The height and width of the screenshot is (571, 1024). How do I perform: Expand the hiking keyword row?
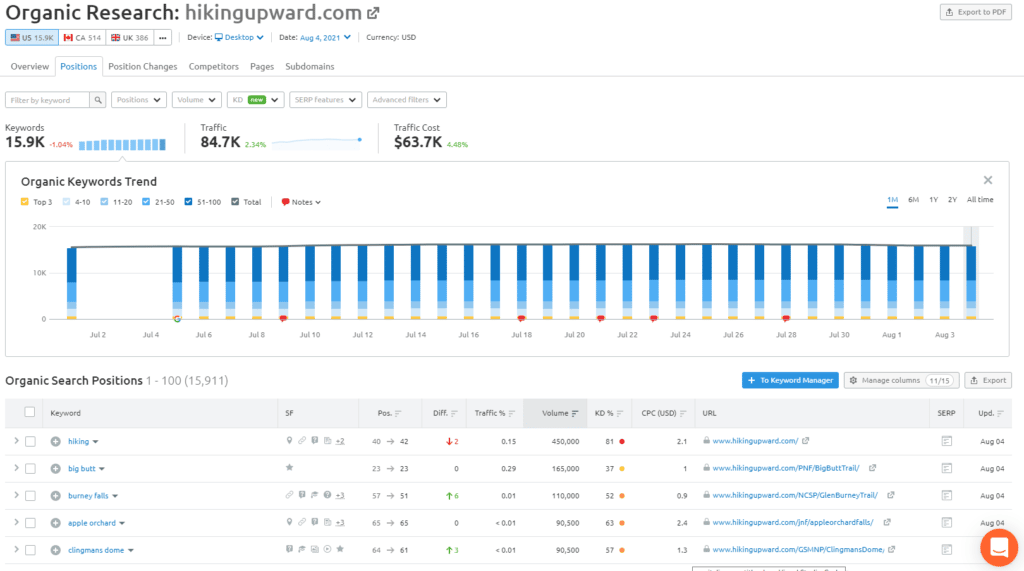16,442
